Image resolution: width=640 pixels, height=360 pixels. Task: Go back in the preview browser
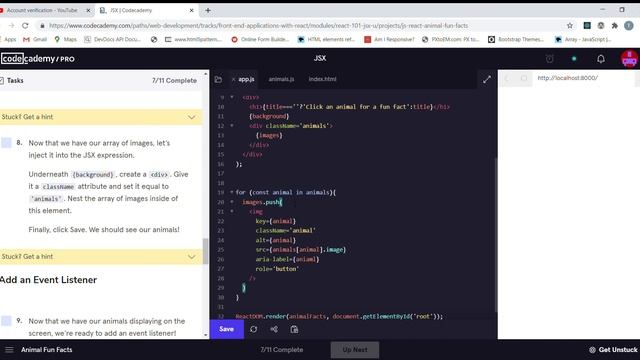507,78
